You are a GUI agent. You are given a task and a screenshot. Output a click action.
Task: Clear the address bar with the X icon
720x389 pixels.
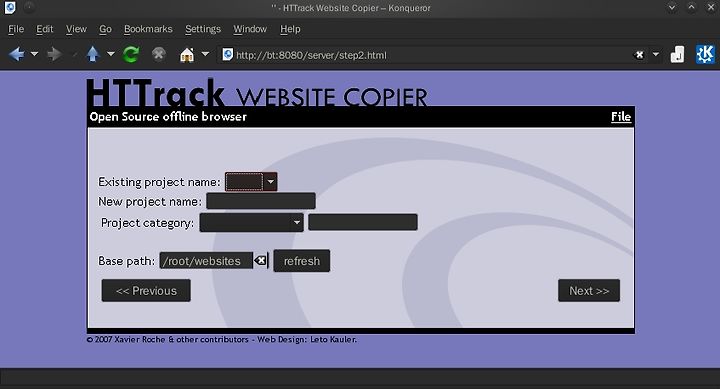(x=639, y=55)
